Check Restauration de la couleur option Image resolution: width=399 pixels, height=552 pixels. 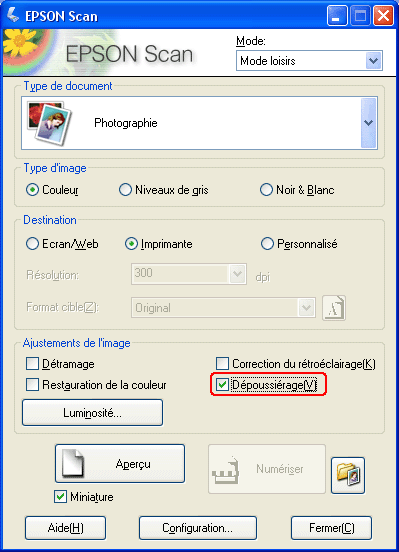point(32,385)
